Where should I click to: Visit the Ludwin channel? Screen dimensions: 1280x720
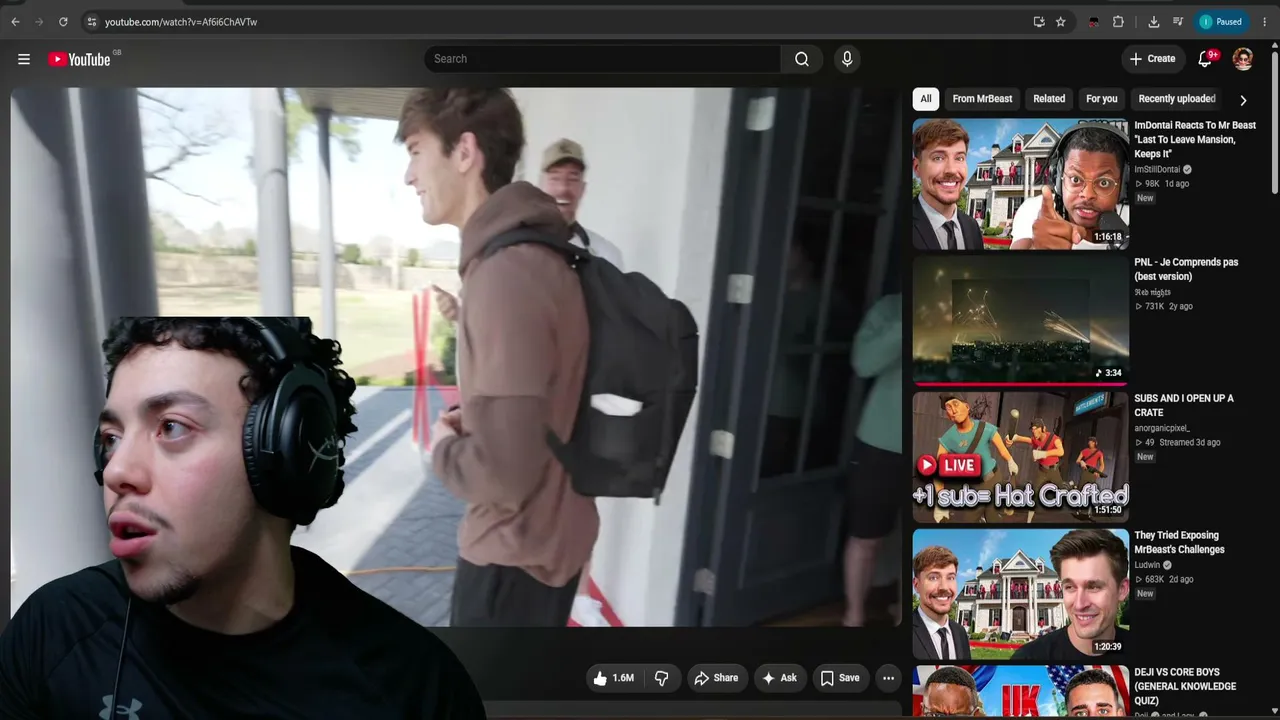pos(1149,565)
